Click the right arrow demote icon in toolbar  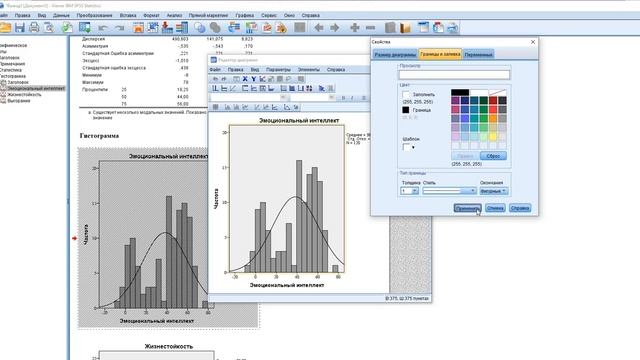[x=335, y=28]
